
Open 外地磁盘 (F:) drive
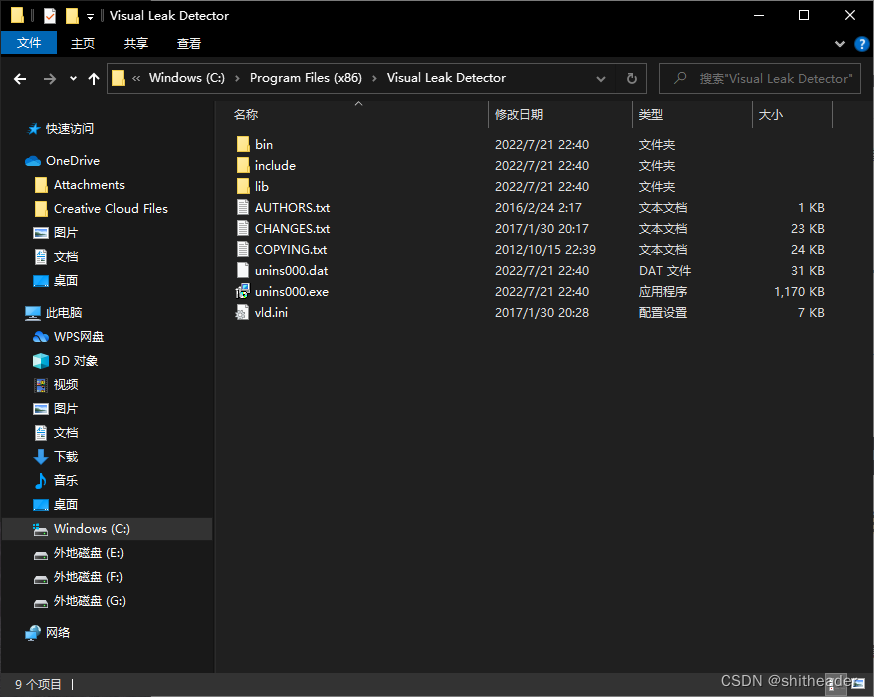click(88, 577)
